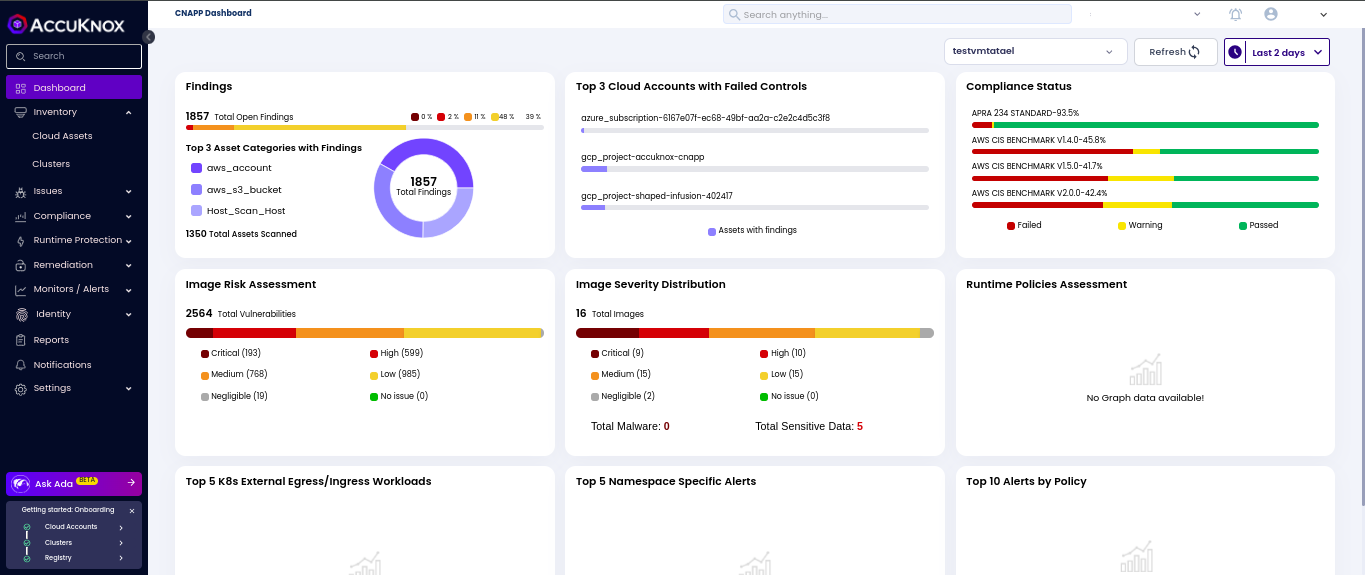Open the dropdown arrow left of the bell
The image size is (1365, 575).
pyautogui.click(x=1197, y=15)
